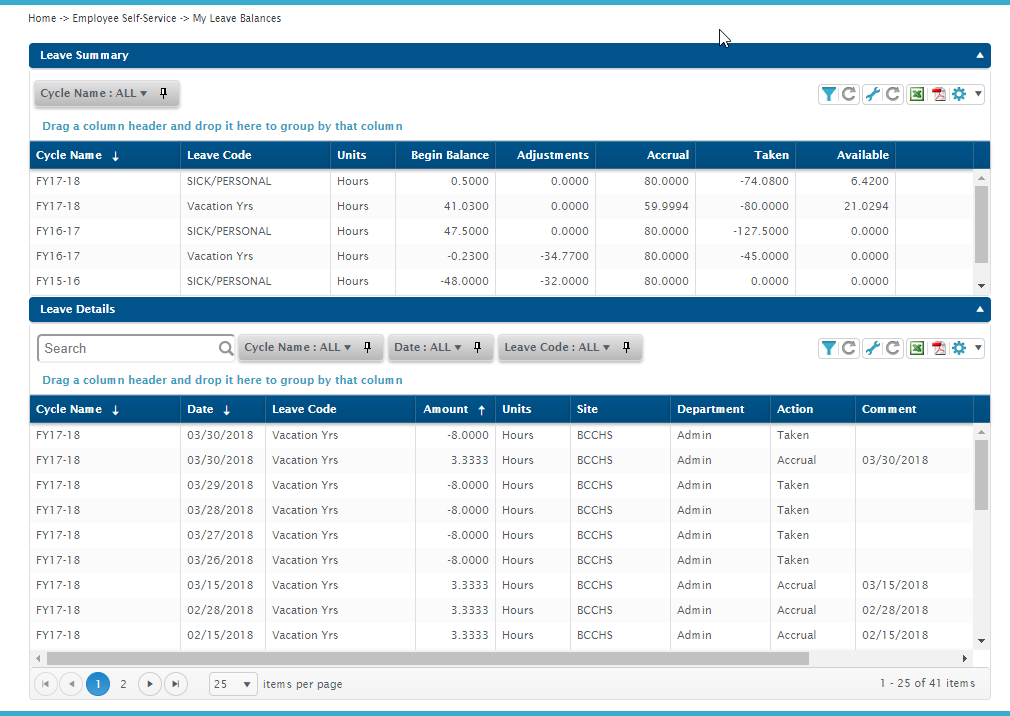The image size is (1010, 716).
Task: Sort Leave Details by Action header
Action: click(x=812, y=409)
